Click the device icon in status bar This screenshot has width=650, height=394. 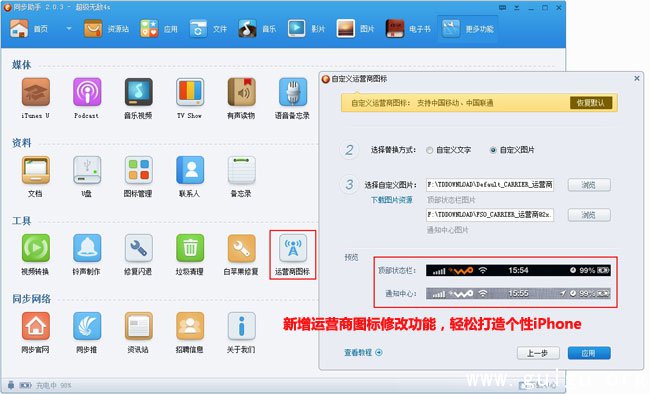coord(11,385)
